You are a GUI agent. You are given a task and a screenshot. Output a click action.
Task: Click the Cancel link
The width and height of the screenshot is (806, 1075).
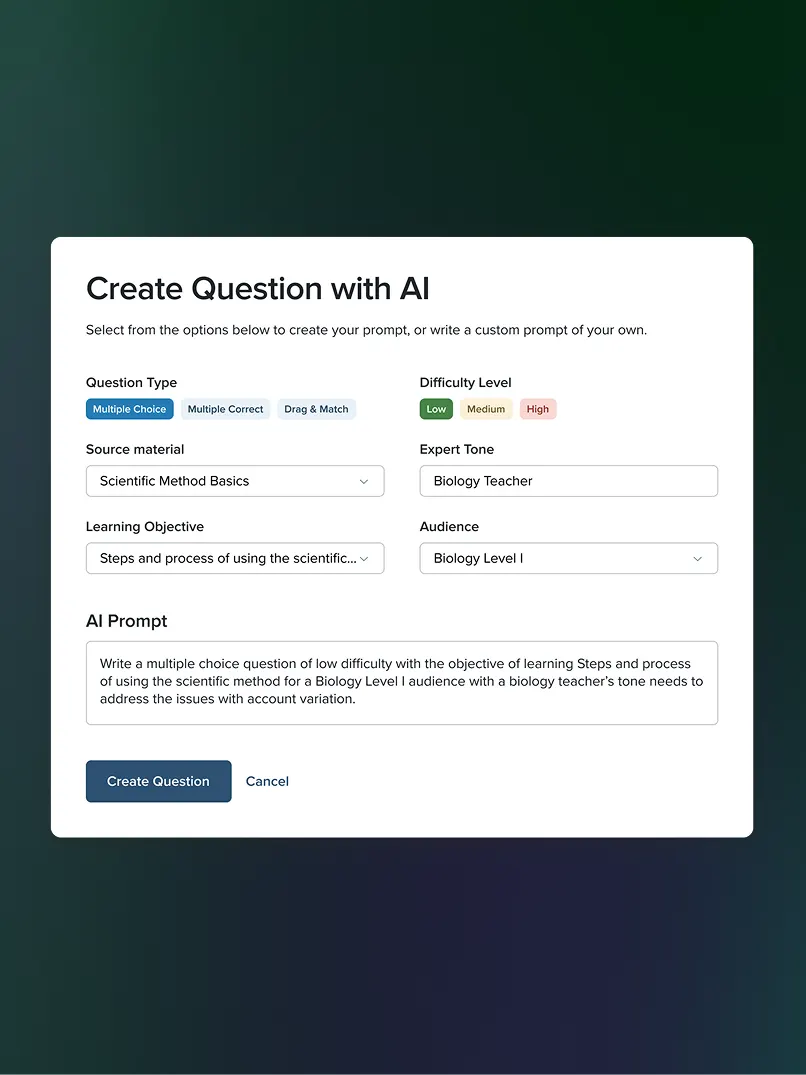267,782
